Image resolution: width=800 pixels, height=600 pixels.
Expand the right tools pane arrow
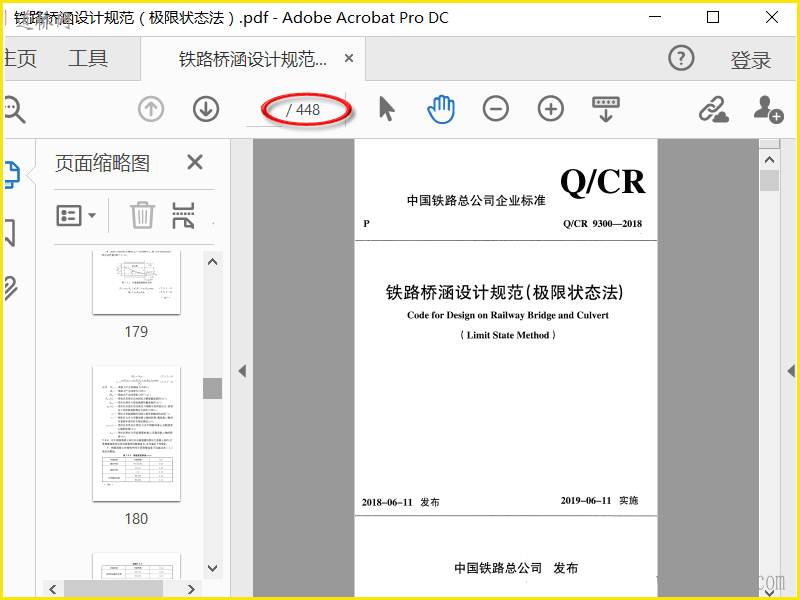[x=791, y=371]
